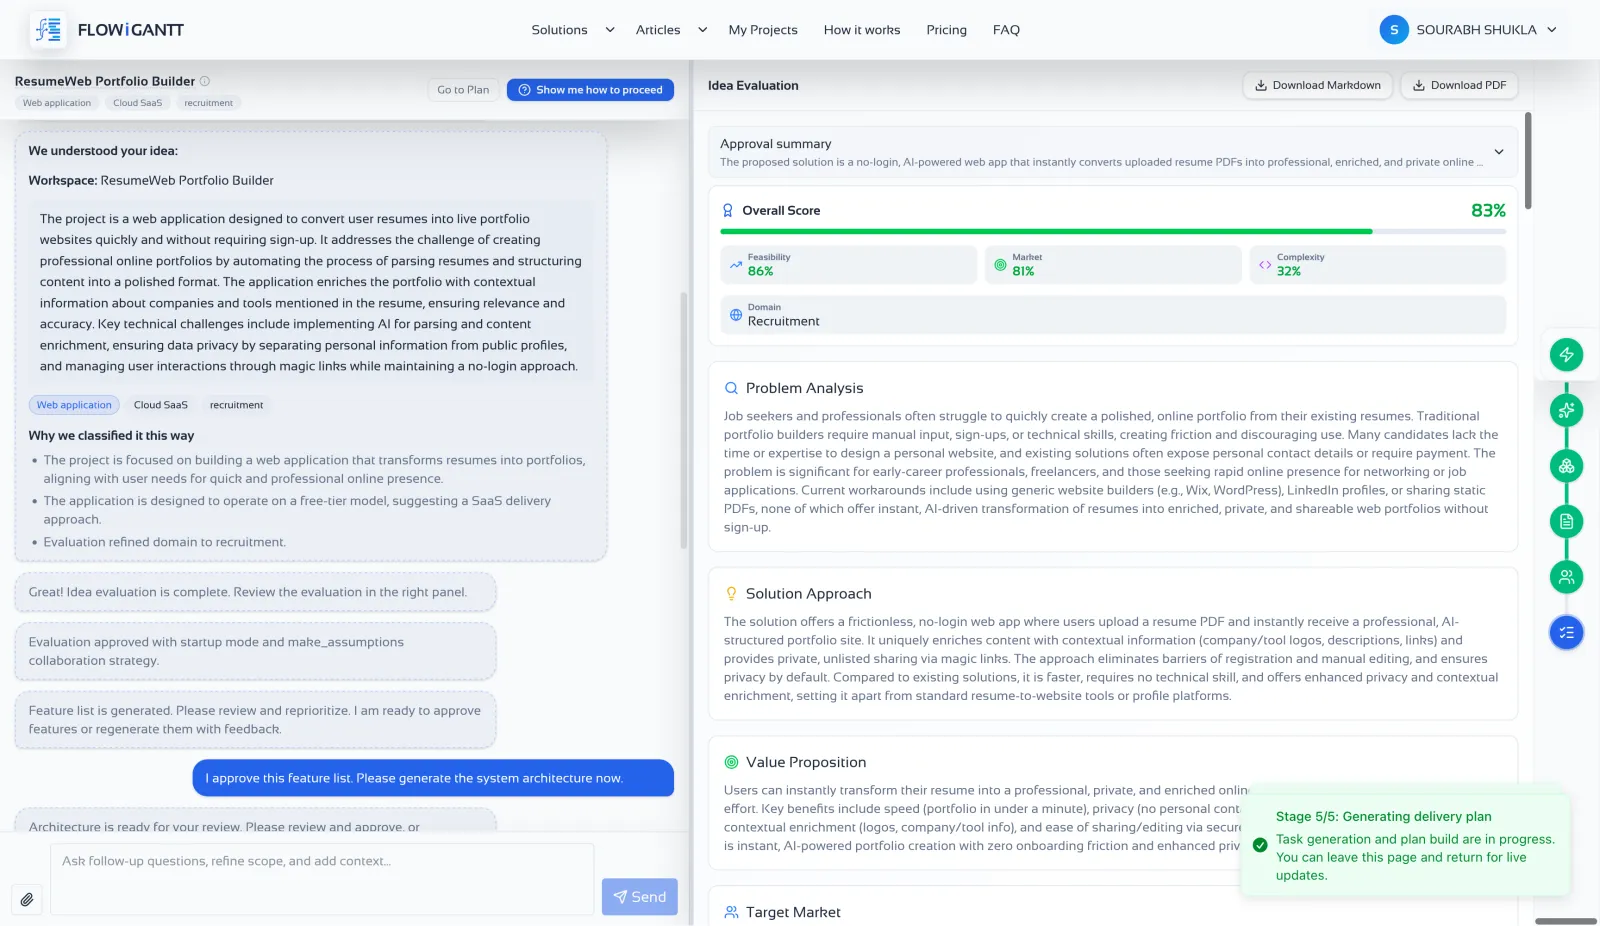Click the Feasibility trend icon
The image size is (1600, 926).
pyautogui.click(x=736, y=265)
